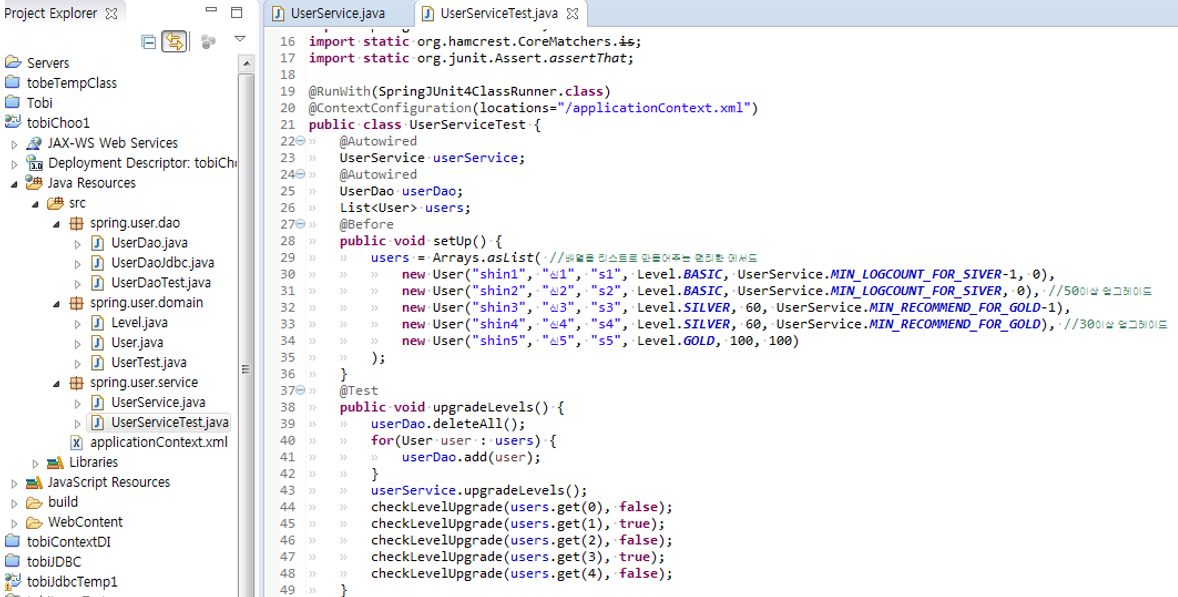The width and height of the screenshot is (1178, 597).
Task: Open applicationContext.xml file
Action: pyautogui.click(x=159, y=442)
